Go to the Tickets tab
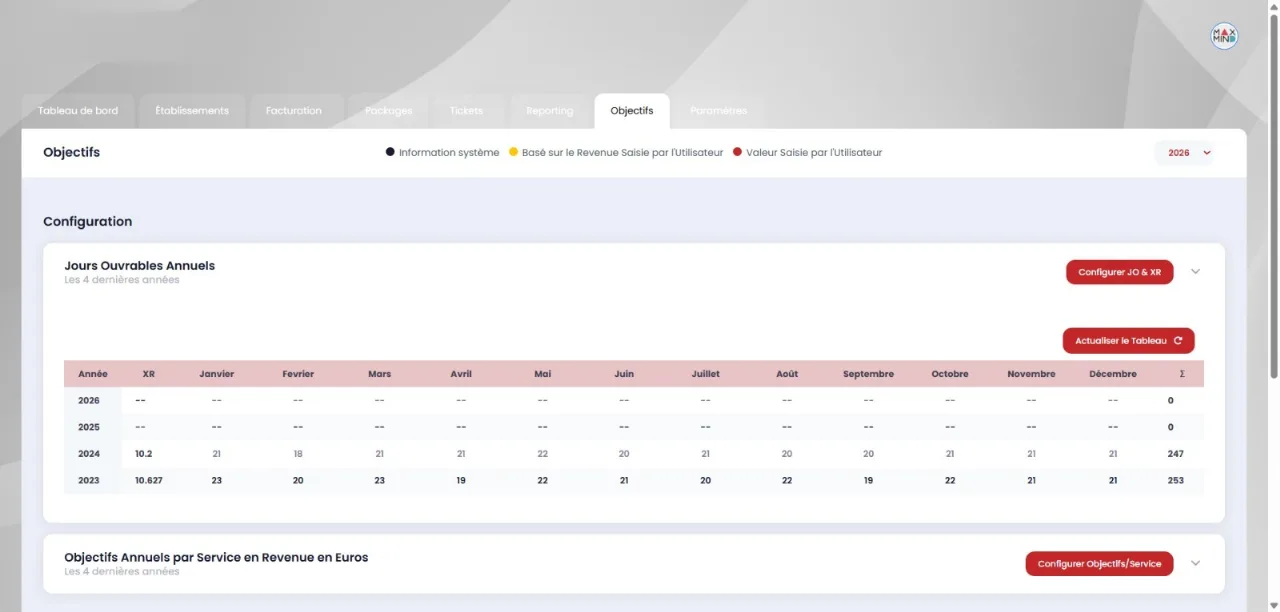This screenshot has width=1280, height=612. pos(467,111)
